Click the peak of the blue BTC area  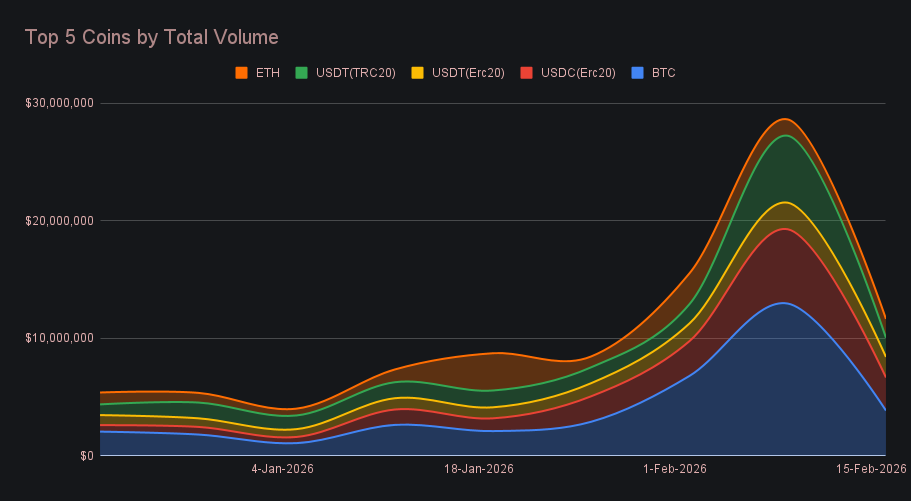coord(784,303)
